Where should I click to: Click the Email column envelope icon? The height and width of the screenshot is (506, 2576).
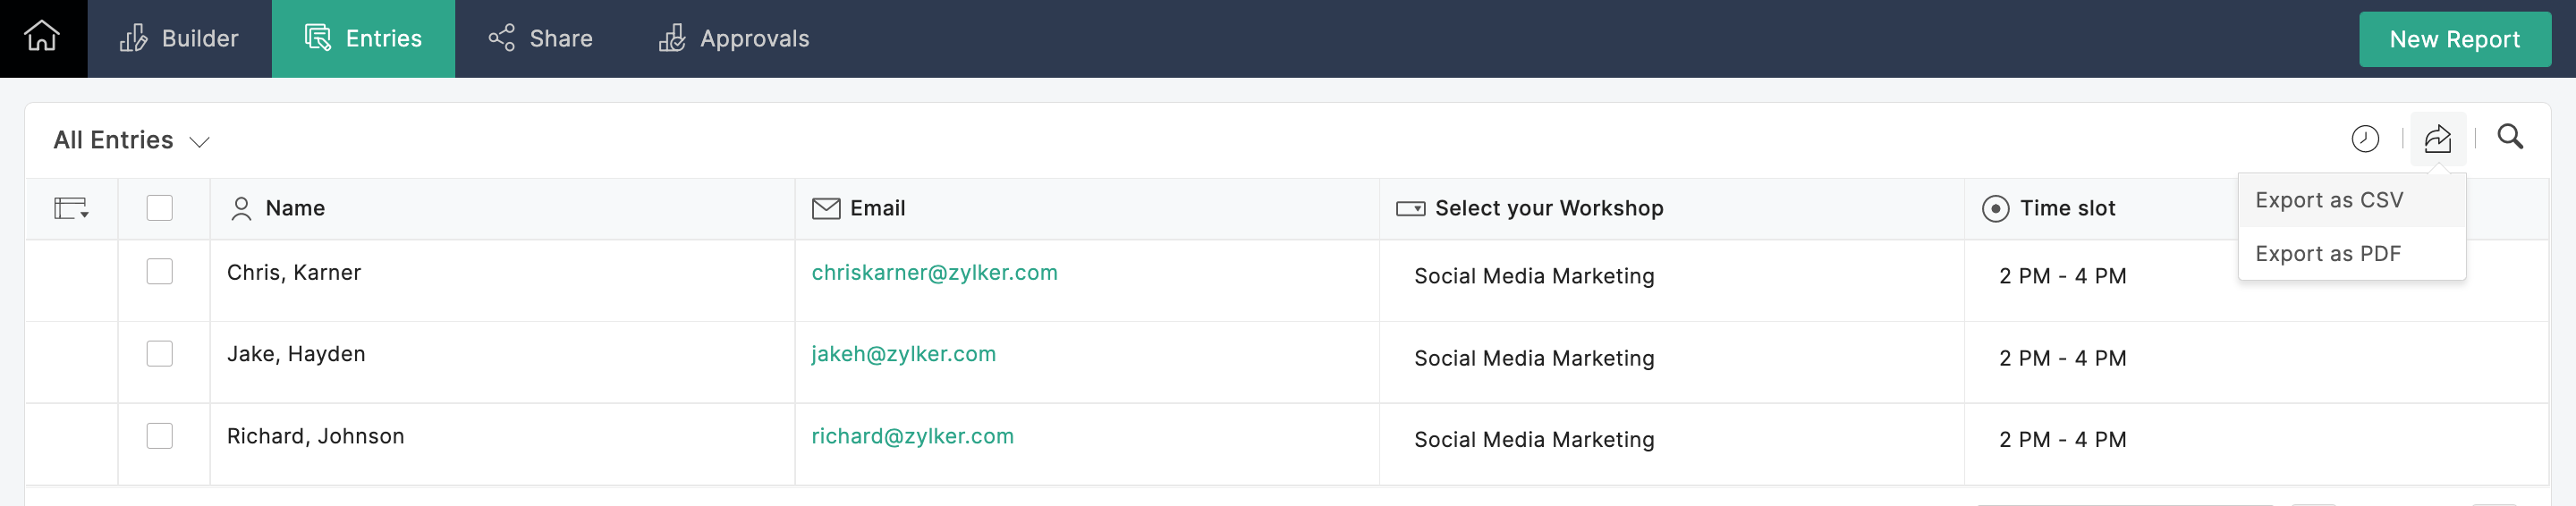point(825,208)
